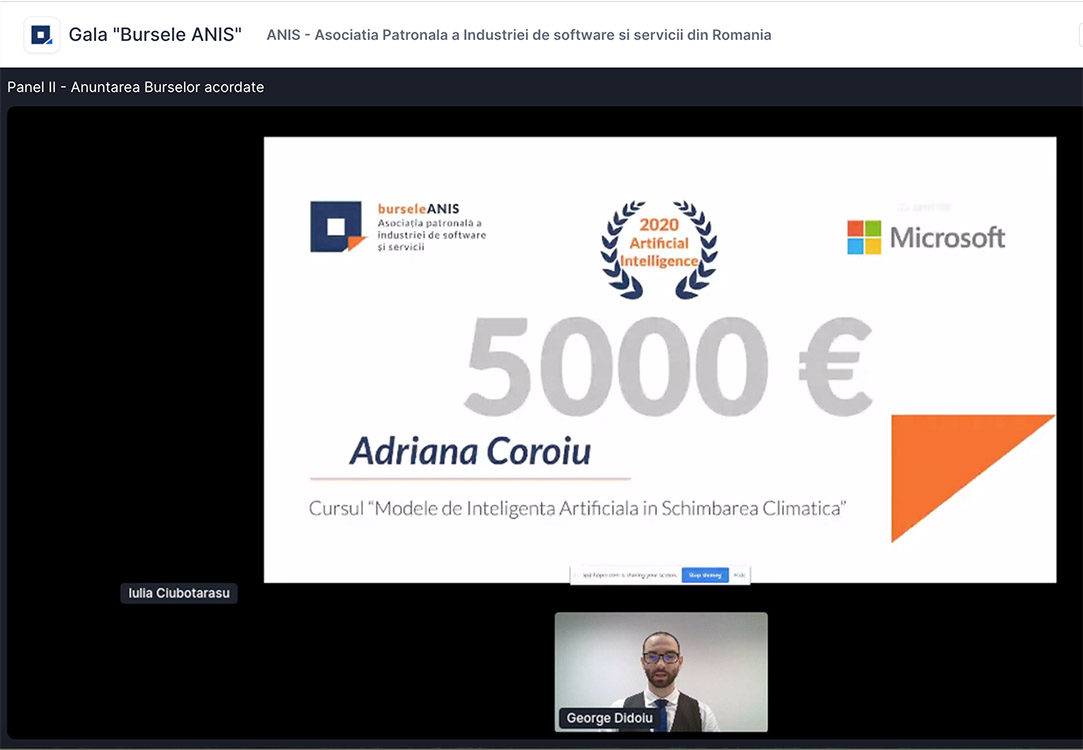This screenshot has width=1083, height=750.
Task: Click the burseleANIS association description text
Action: click(x=432, y=235)
